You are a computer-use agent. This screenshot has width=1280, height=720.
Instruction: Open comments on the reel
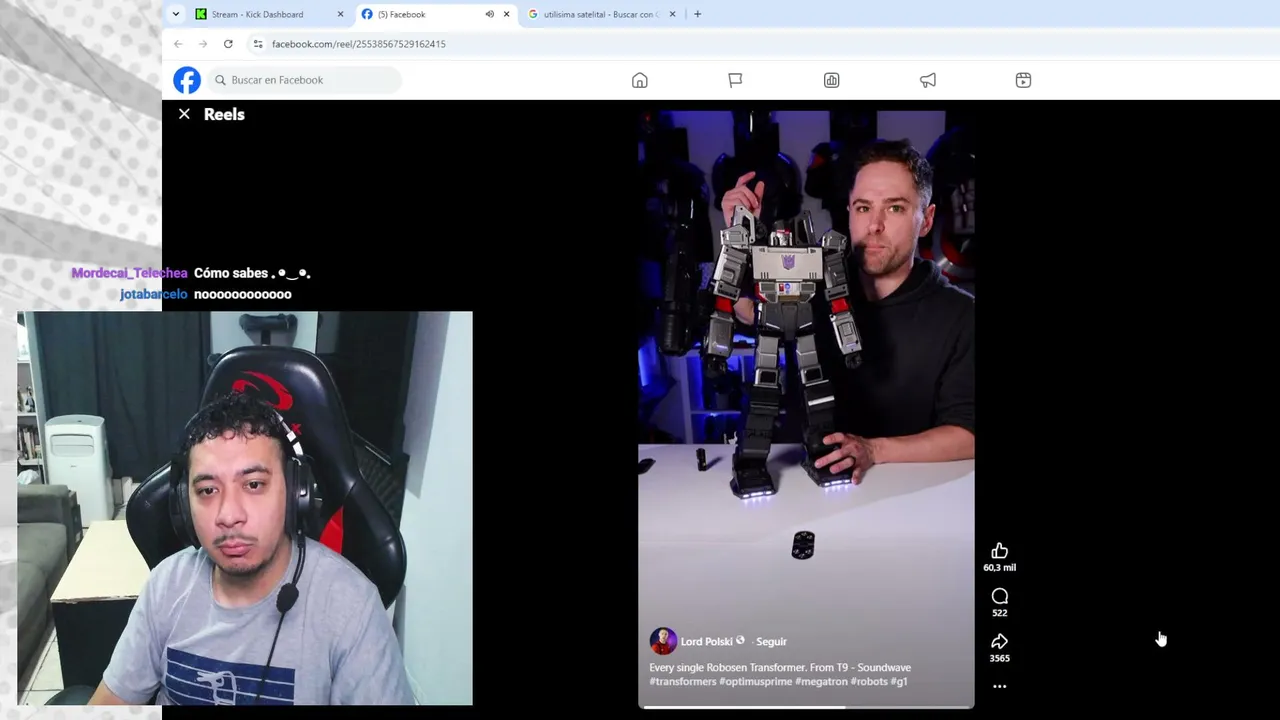click(x=999, y=596)
